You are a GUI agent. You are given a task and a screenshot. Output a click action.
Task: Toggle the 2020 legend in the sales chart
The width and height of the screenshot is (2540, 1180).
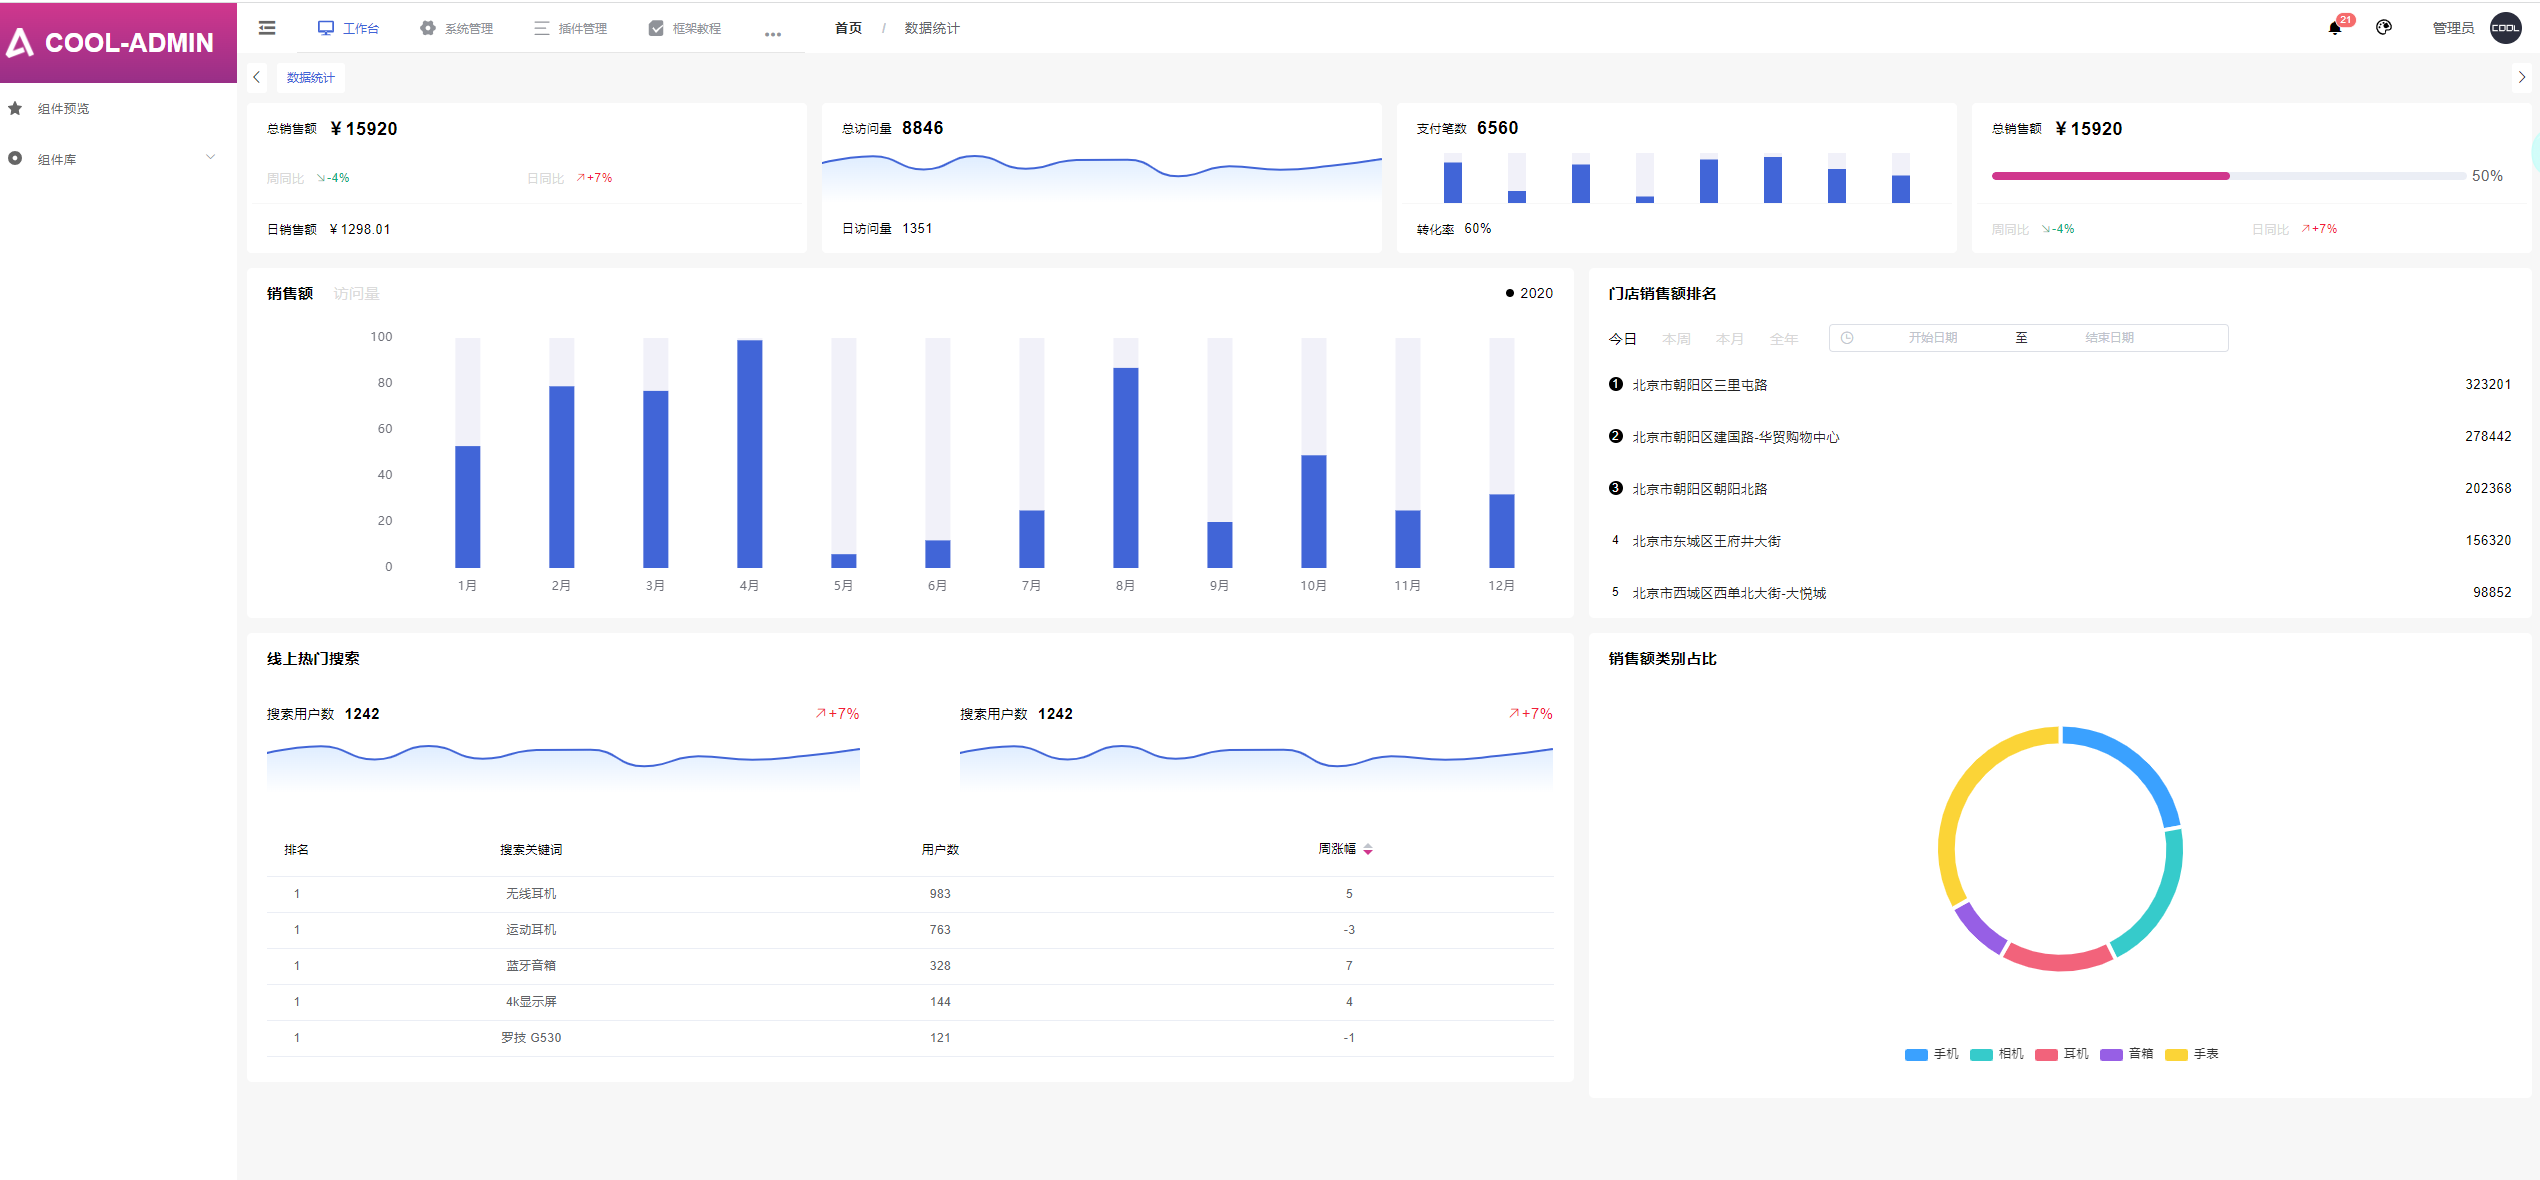[x=1529, y=293]
